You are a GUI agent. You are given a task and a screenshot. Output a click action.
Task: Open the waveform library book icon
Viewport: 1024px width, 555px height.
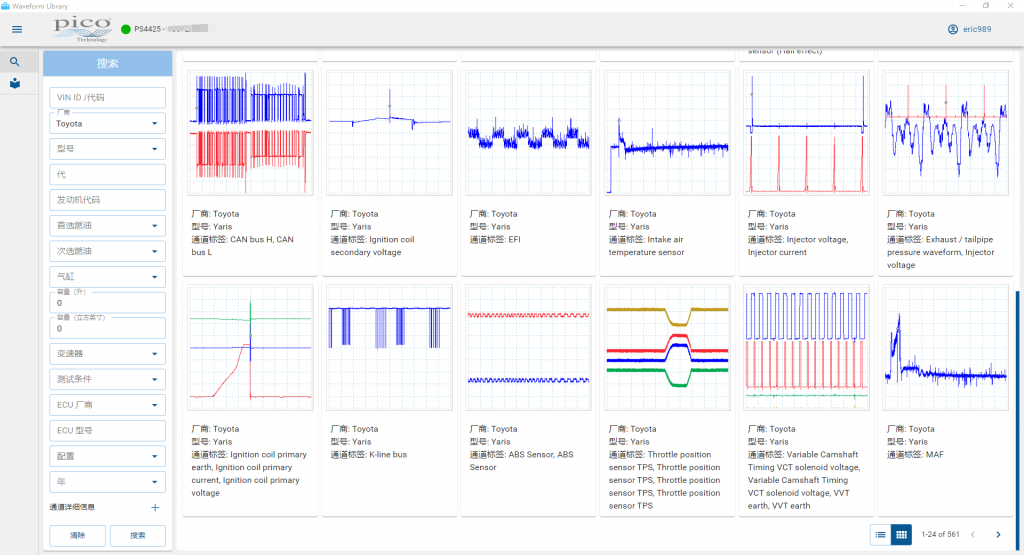15,84
